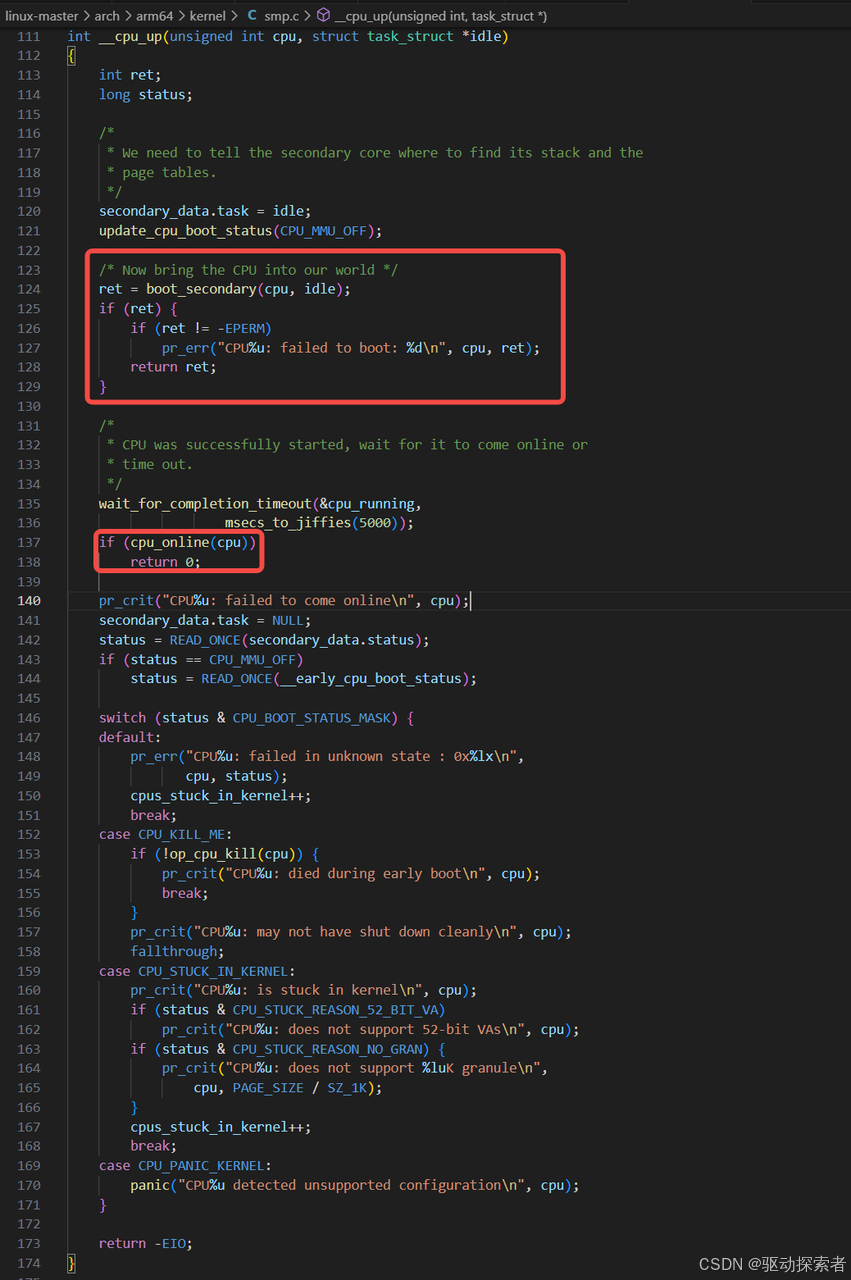Open the __cpu_up symbol breadcrumb

click(441, 16)
